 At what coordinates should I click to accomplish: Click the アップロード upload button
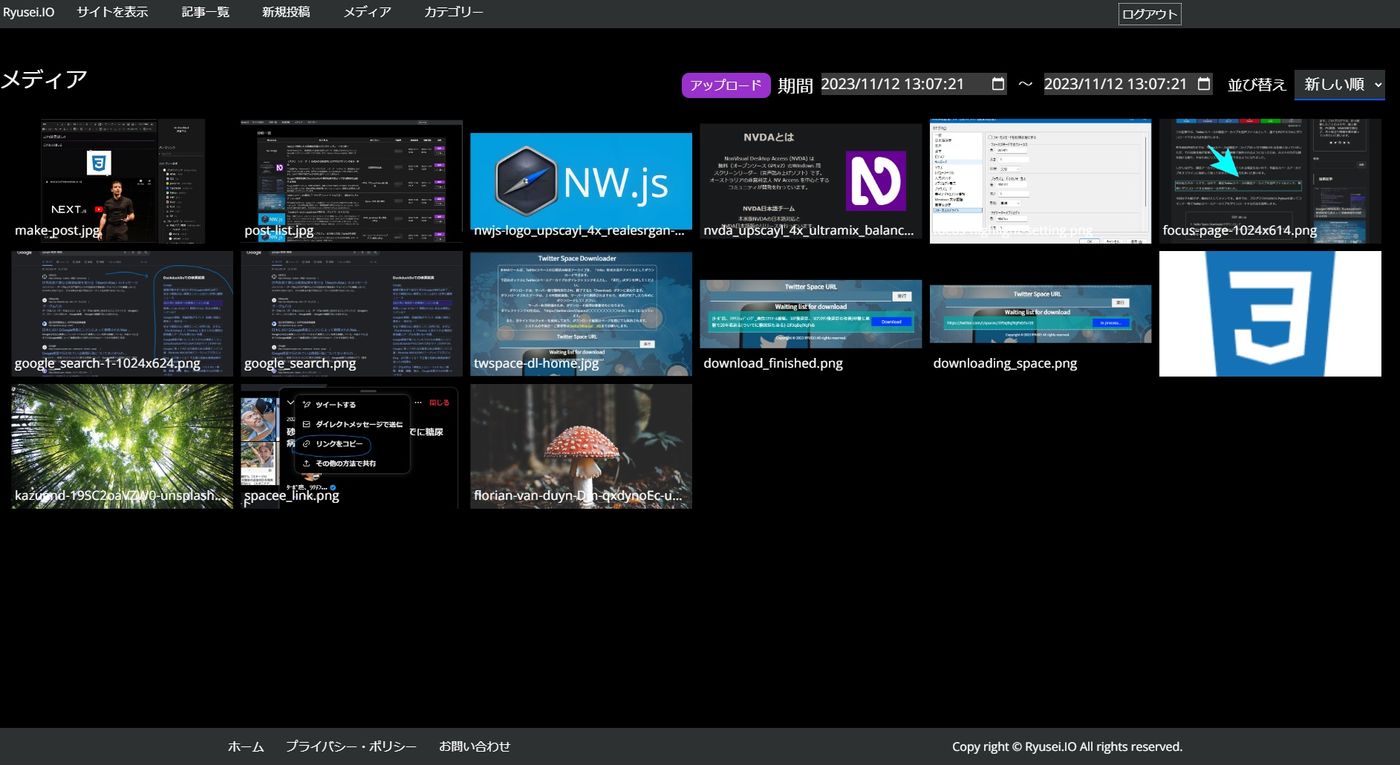click(726, 86)
